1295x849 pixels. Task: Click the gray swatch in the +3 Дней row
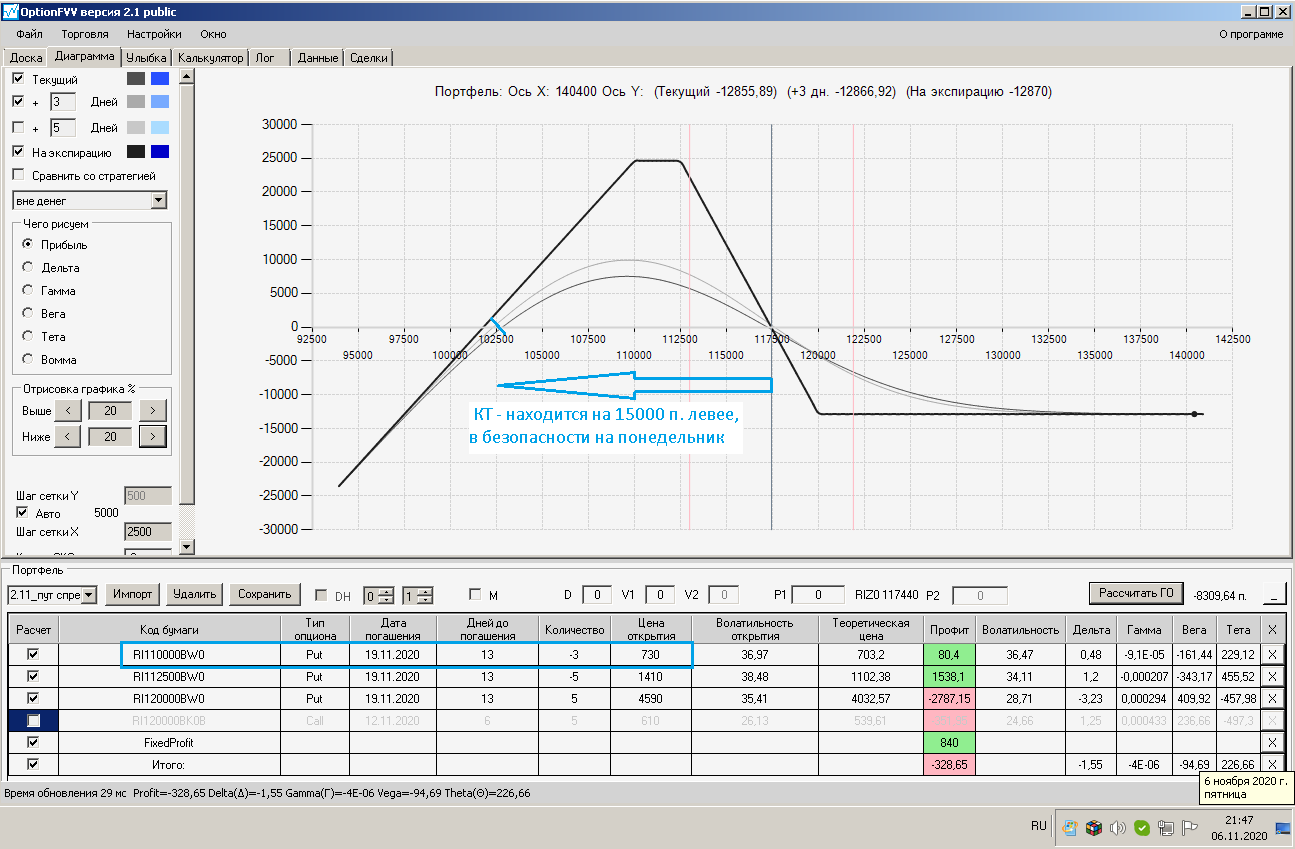tap(136, 101)
